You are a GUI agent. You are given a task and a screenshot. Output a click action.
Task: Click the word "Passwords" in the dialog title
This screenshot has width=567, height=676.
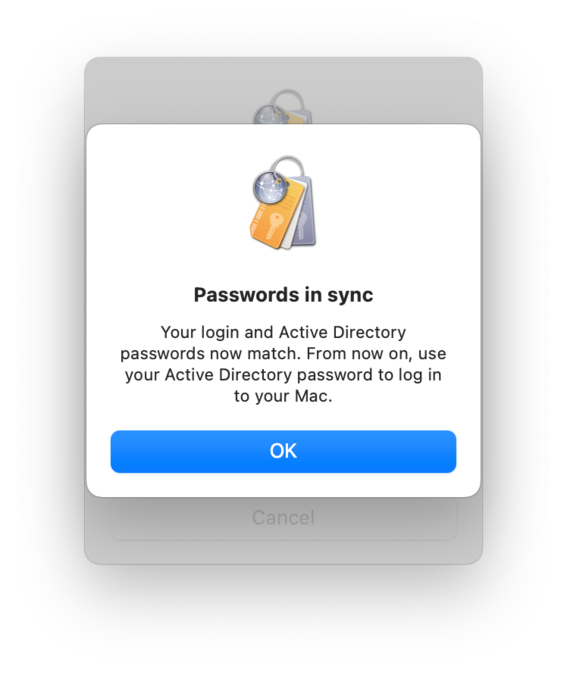tap(246, 295)
